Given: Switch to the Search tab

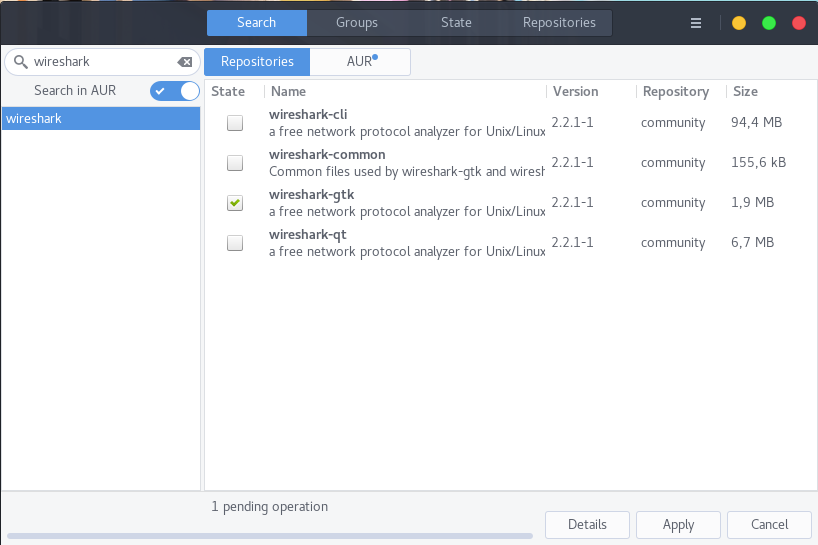Looking at the screenshot, I should (x=257, y=23).
